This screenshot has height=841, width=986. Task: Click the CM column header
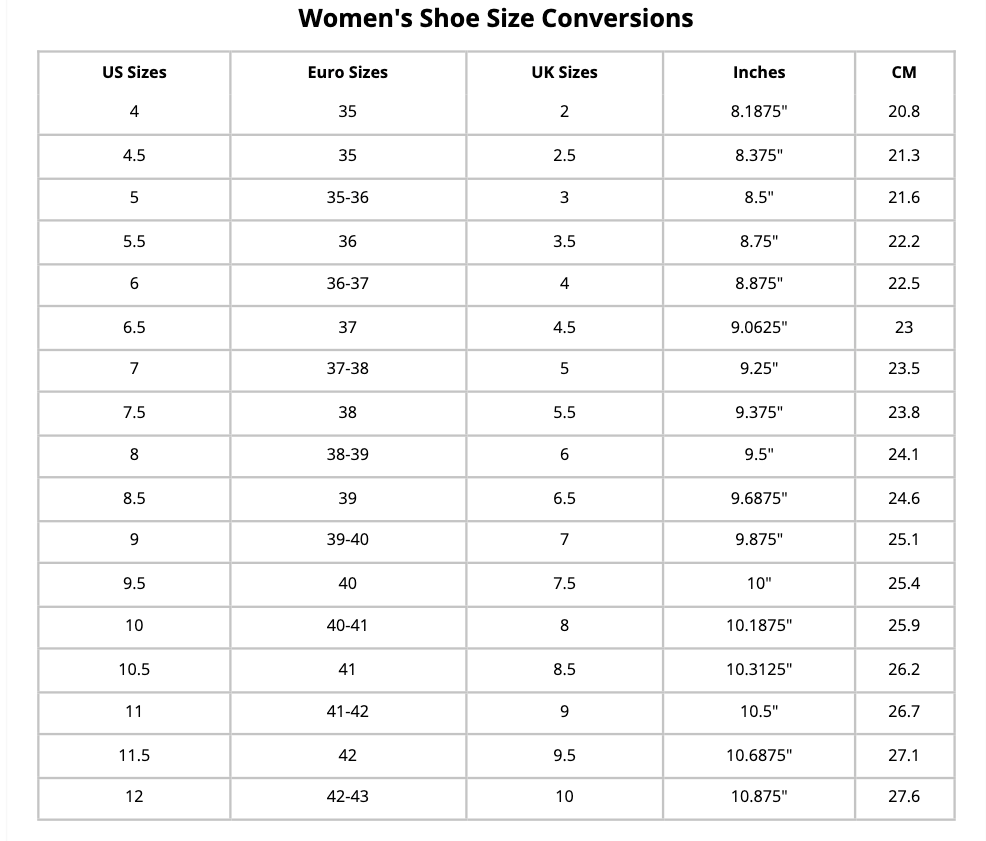pyautogui.click(x=903, y=72)
